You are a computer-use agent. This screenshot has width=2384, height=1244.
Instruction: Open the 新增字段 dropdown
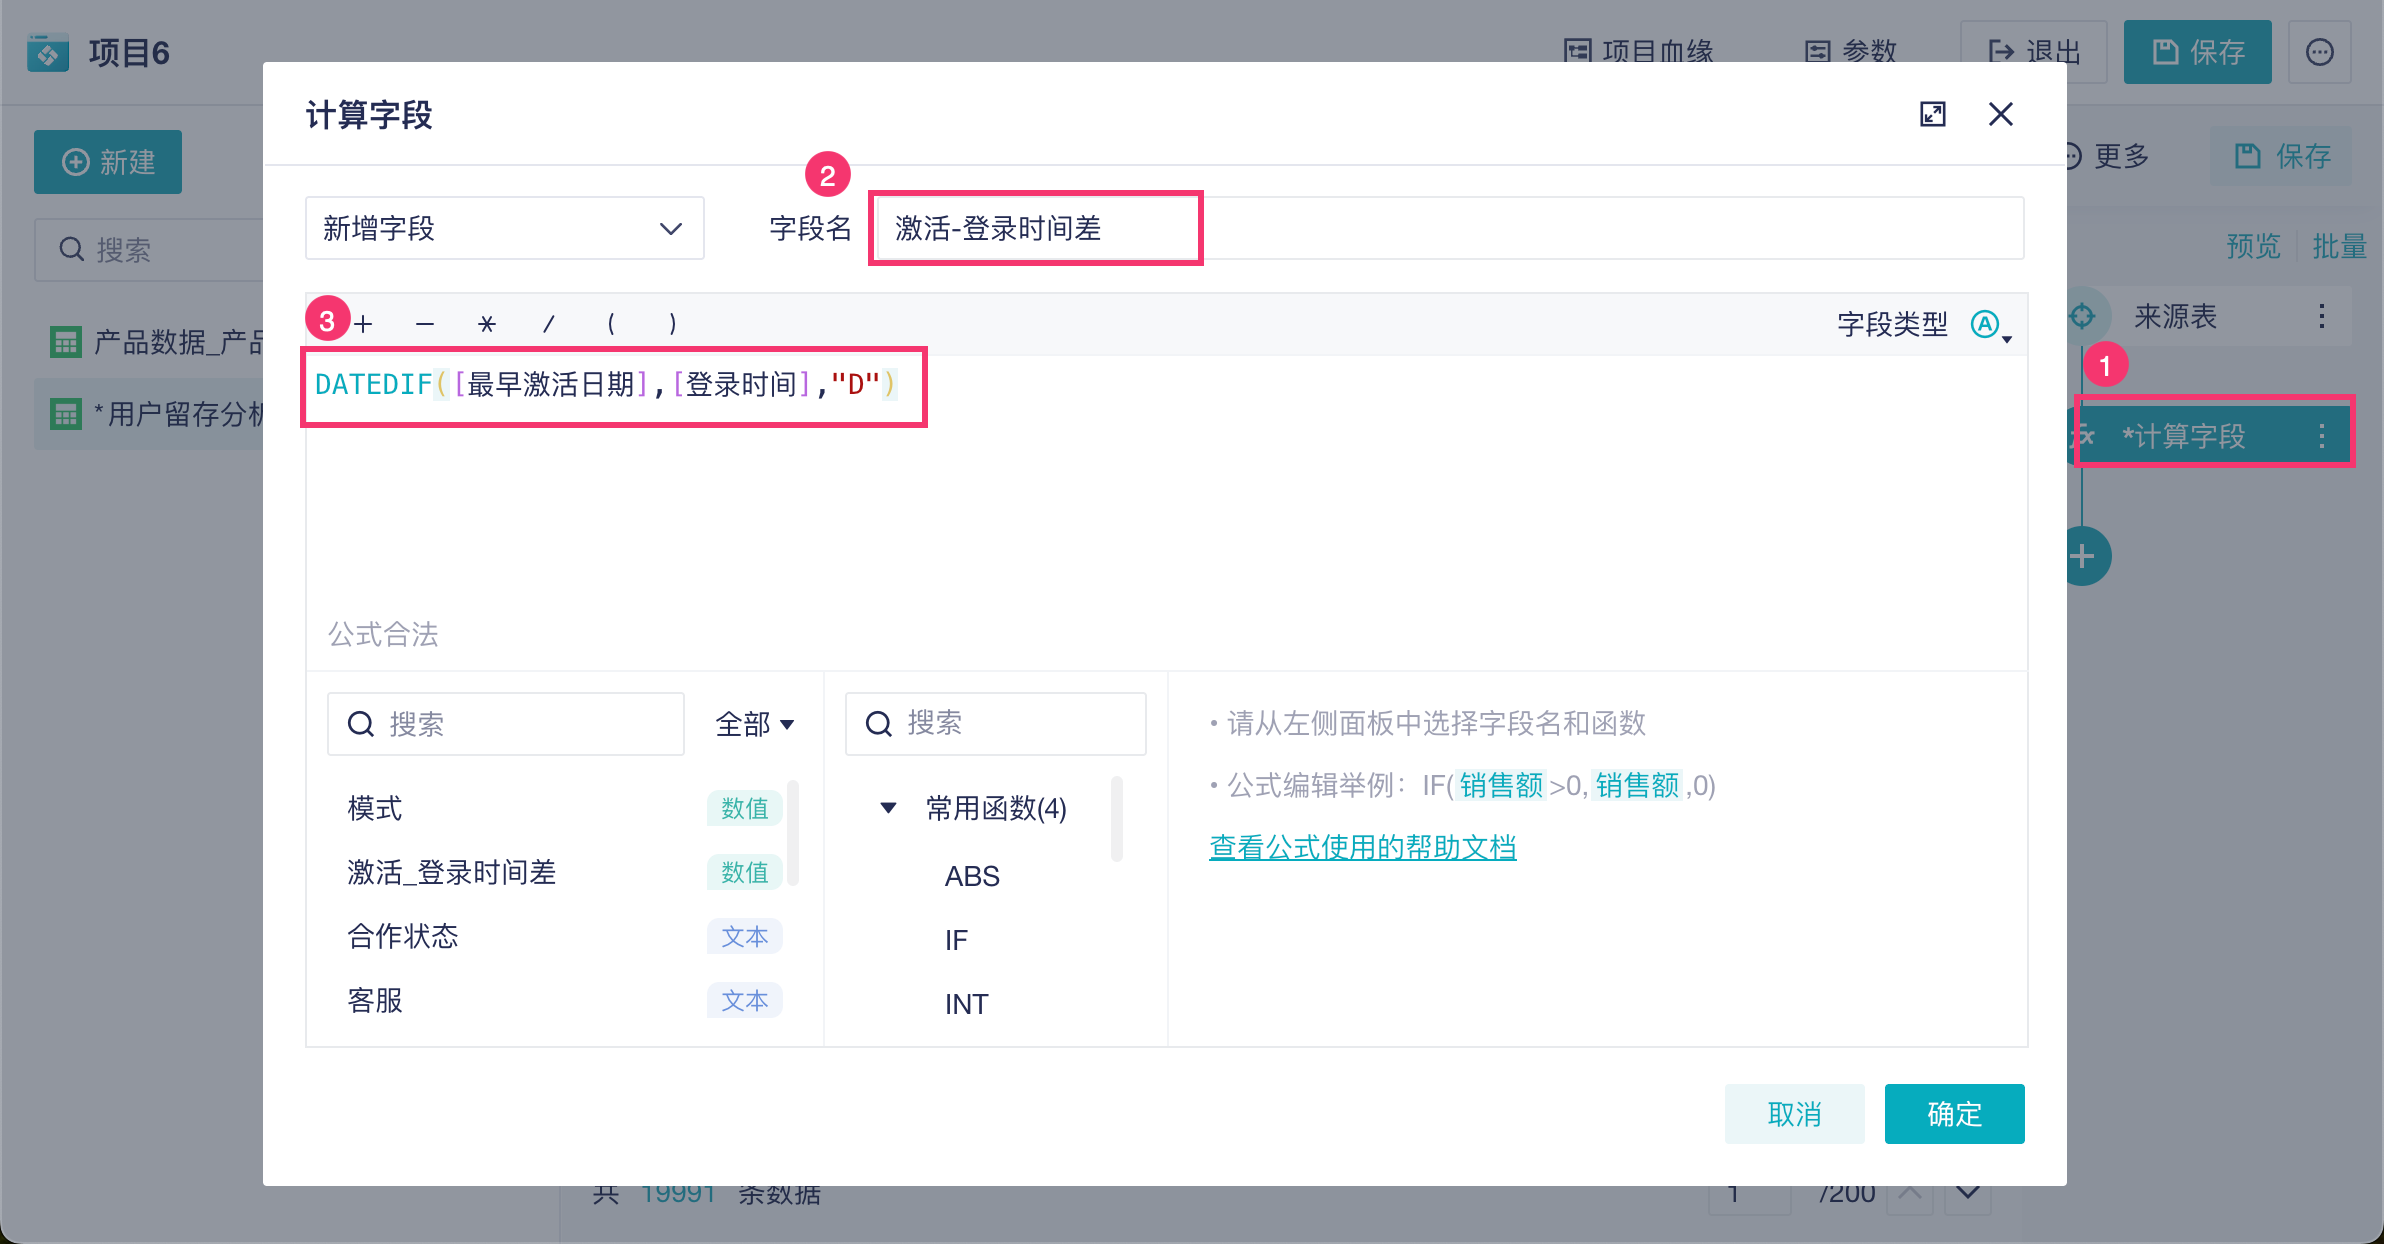[x=504, y=228]
